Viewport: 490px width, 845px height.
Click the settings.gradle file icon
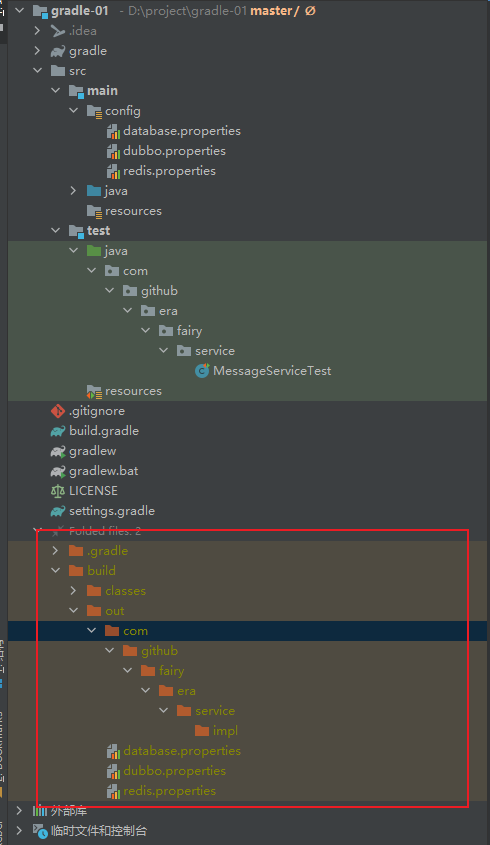[x=58, y=511]
